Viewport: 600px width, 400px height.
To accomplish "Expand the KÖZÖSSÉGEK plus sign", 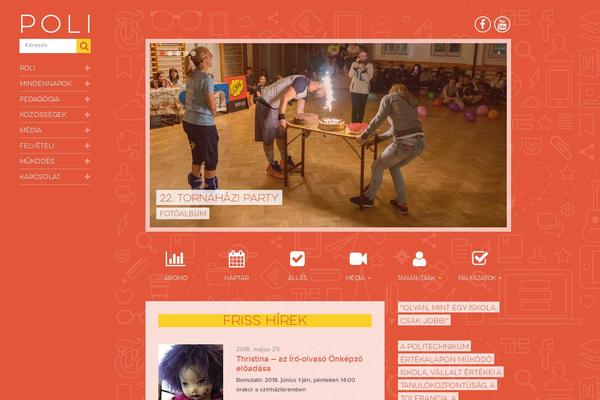I will click(87, 114).
